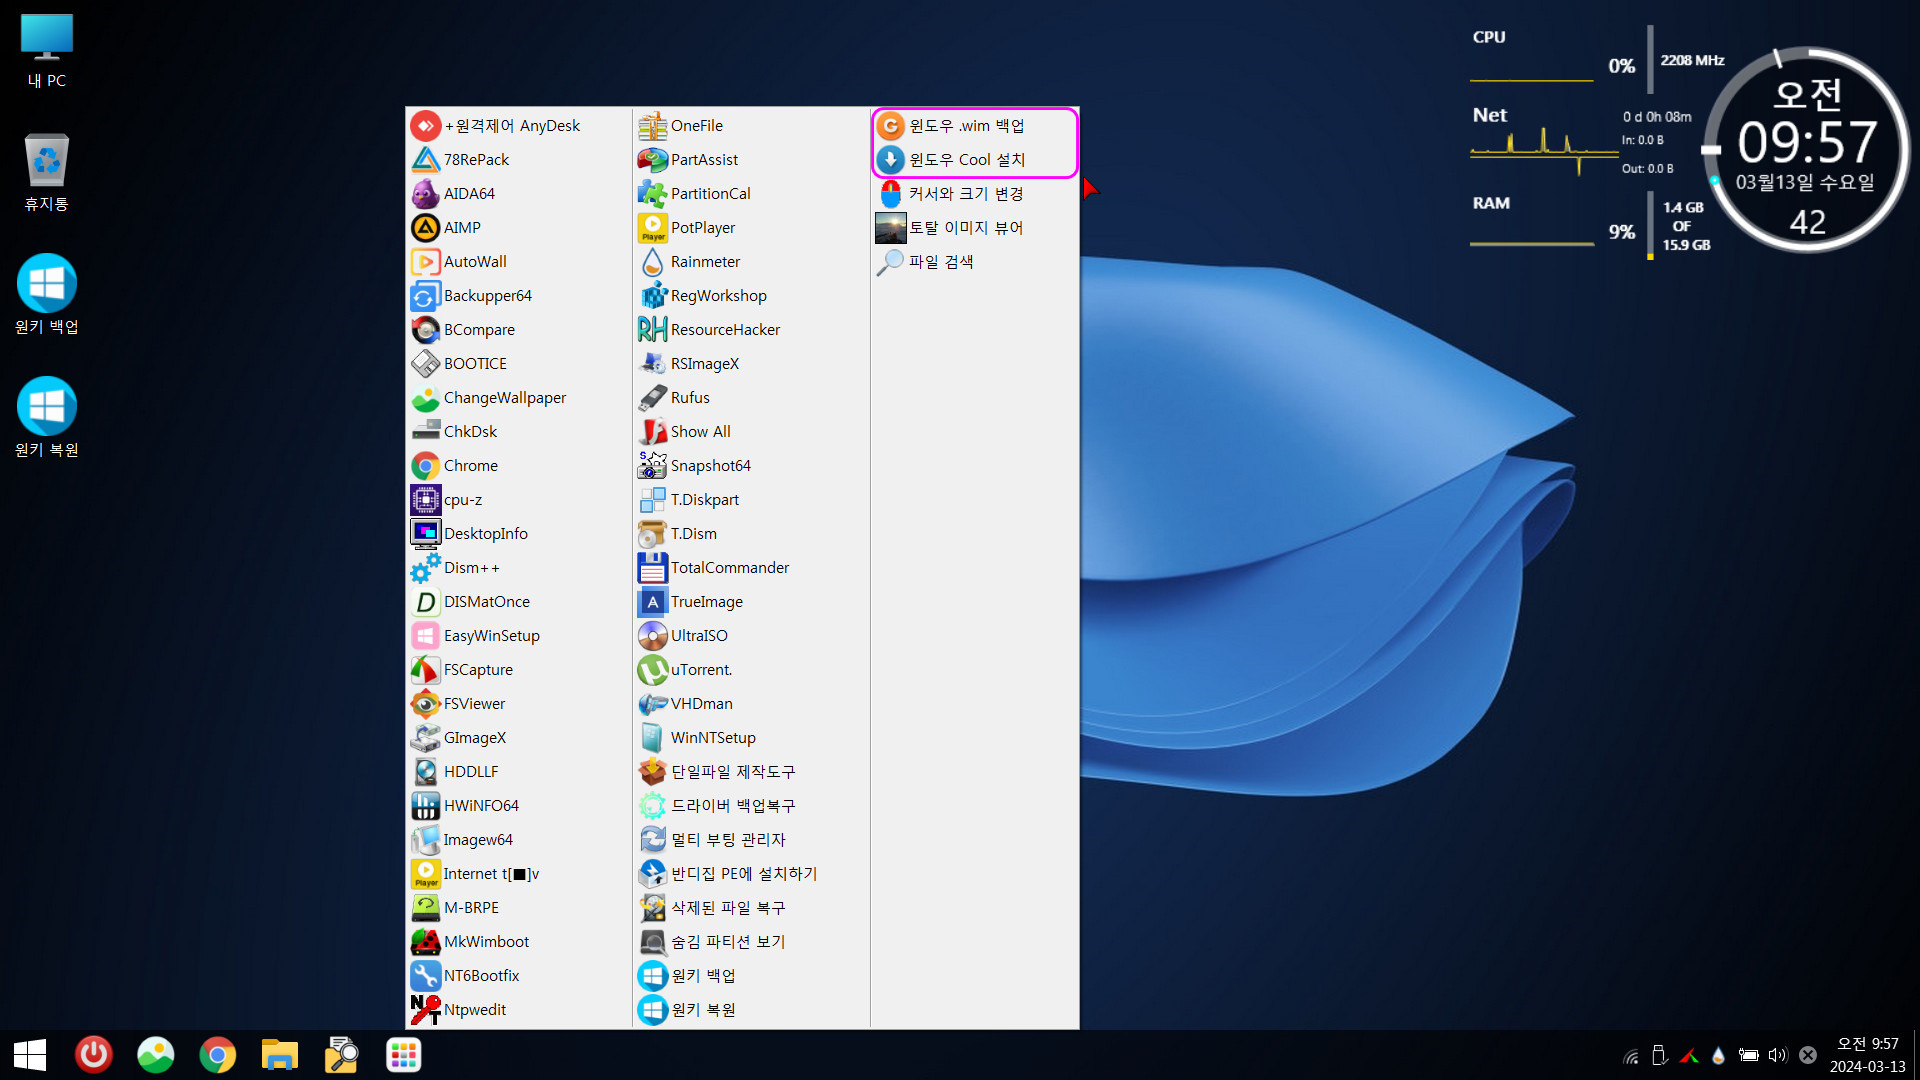Start the AIMP music player
The width and height of the screenshot is (1920, 1080).
pyautogui.click(x=518, y=227)
